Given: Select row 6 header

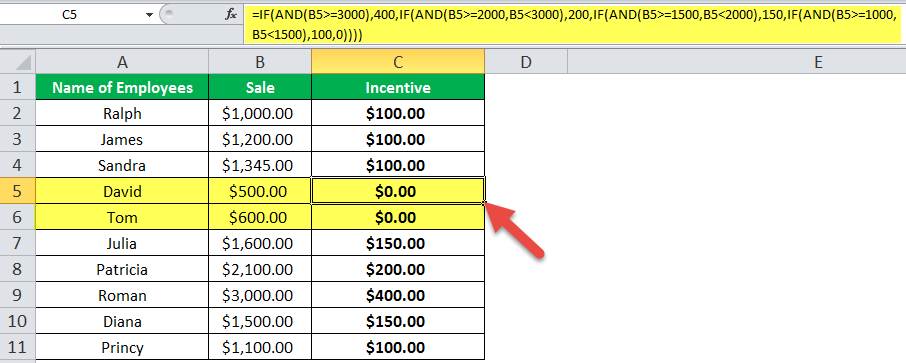Looking at the screenshot, I should click(x=18, y=217).
